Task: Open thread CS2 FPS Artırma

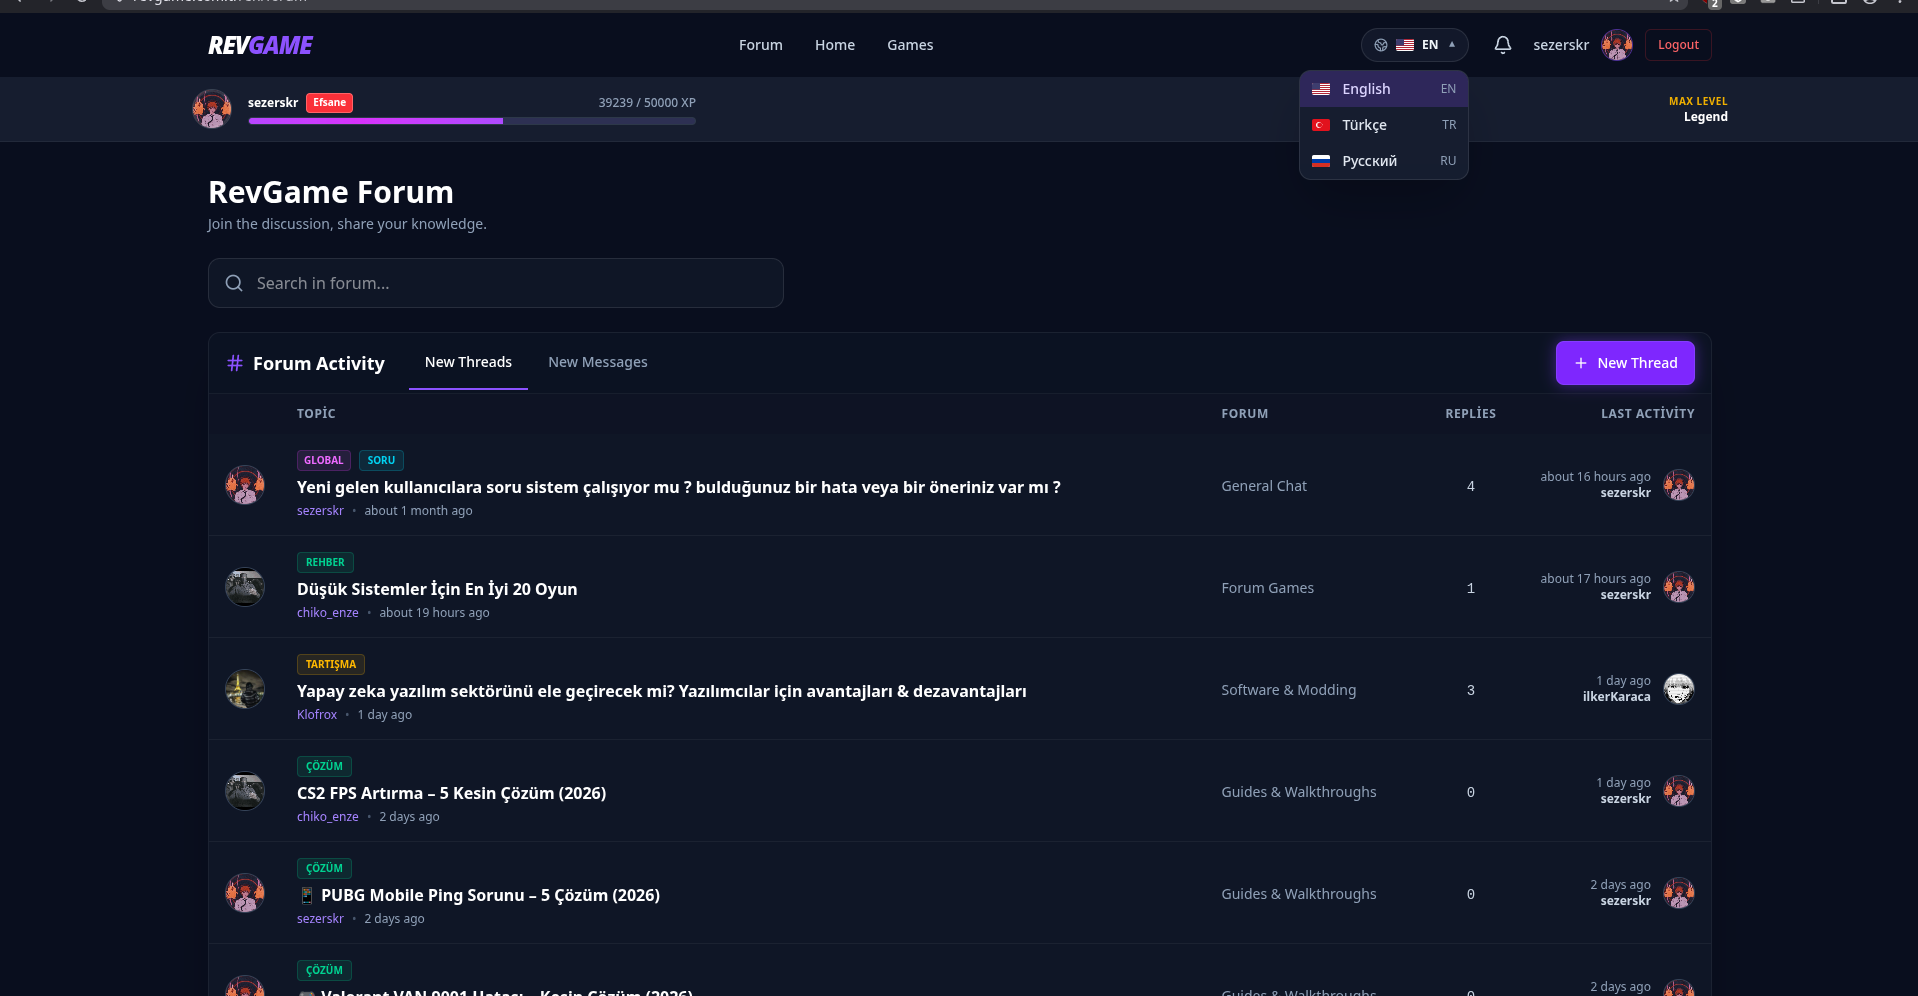Action: (x=451, y=793)
